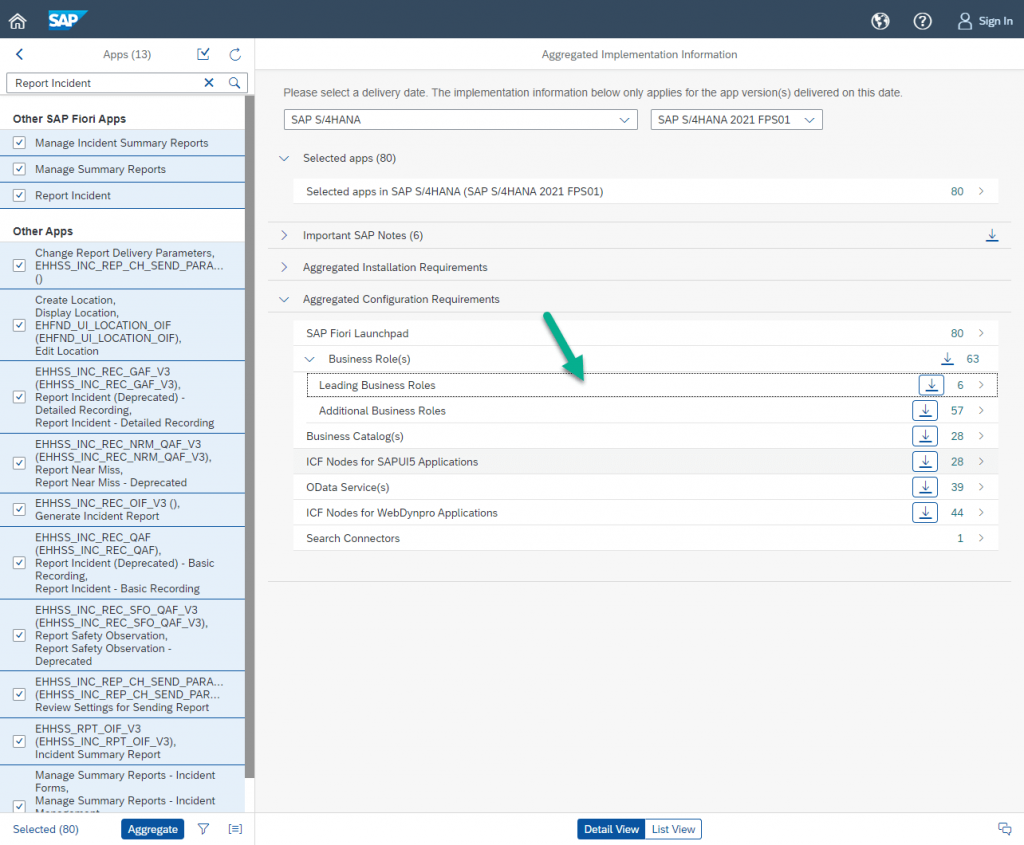Click Selected (80) link
The width and height of the screenshot is (1024, 845).
46,829
